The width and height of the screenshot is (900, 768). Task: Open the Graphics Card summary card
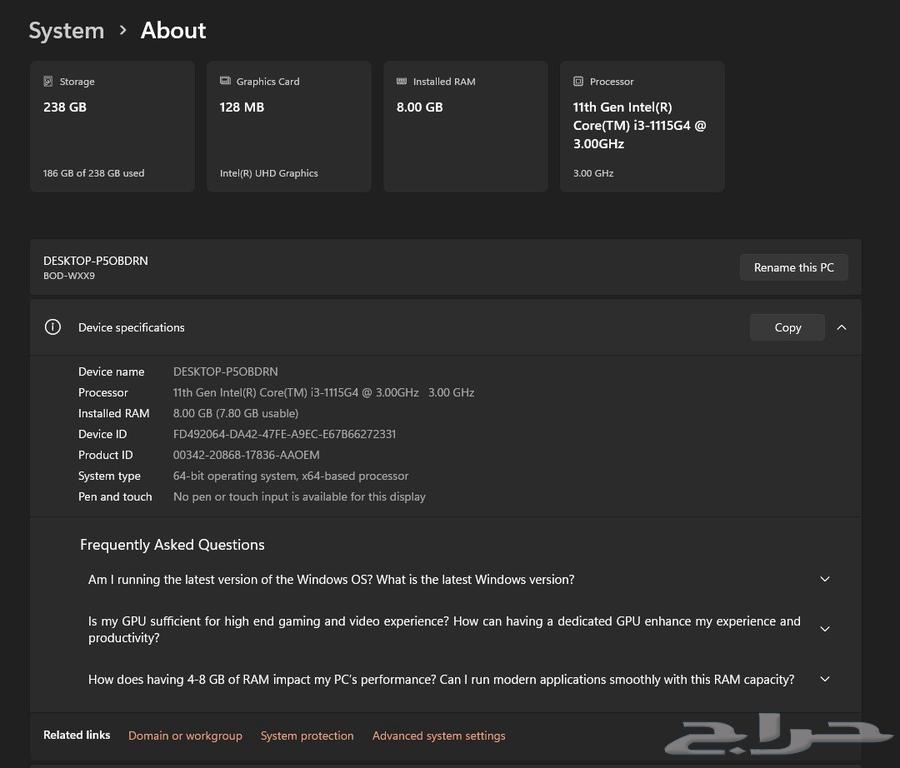289,125
